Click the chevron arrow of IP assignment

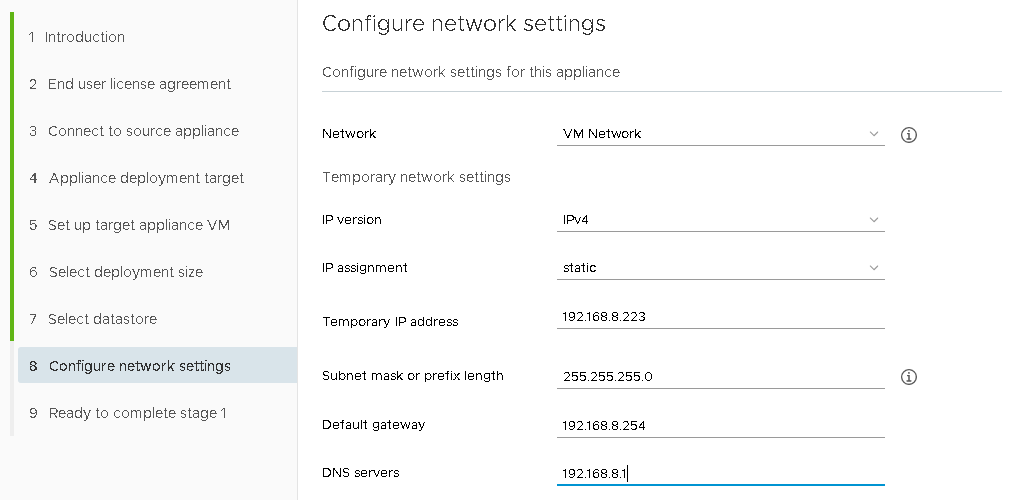pyautogui.click(x=874, y=268)
